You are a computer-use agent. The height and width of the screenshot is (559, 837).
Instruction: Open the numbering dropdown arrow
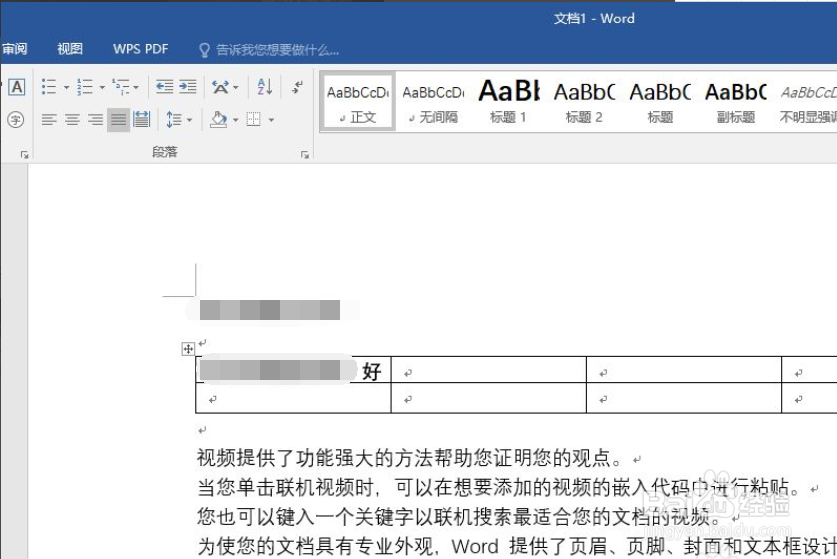(x=102, y=88)
